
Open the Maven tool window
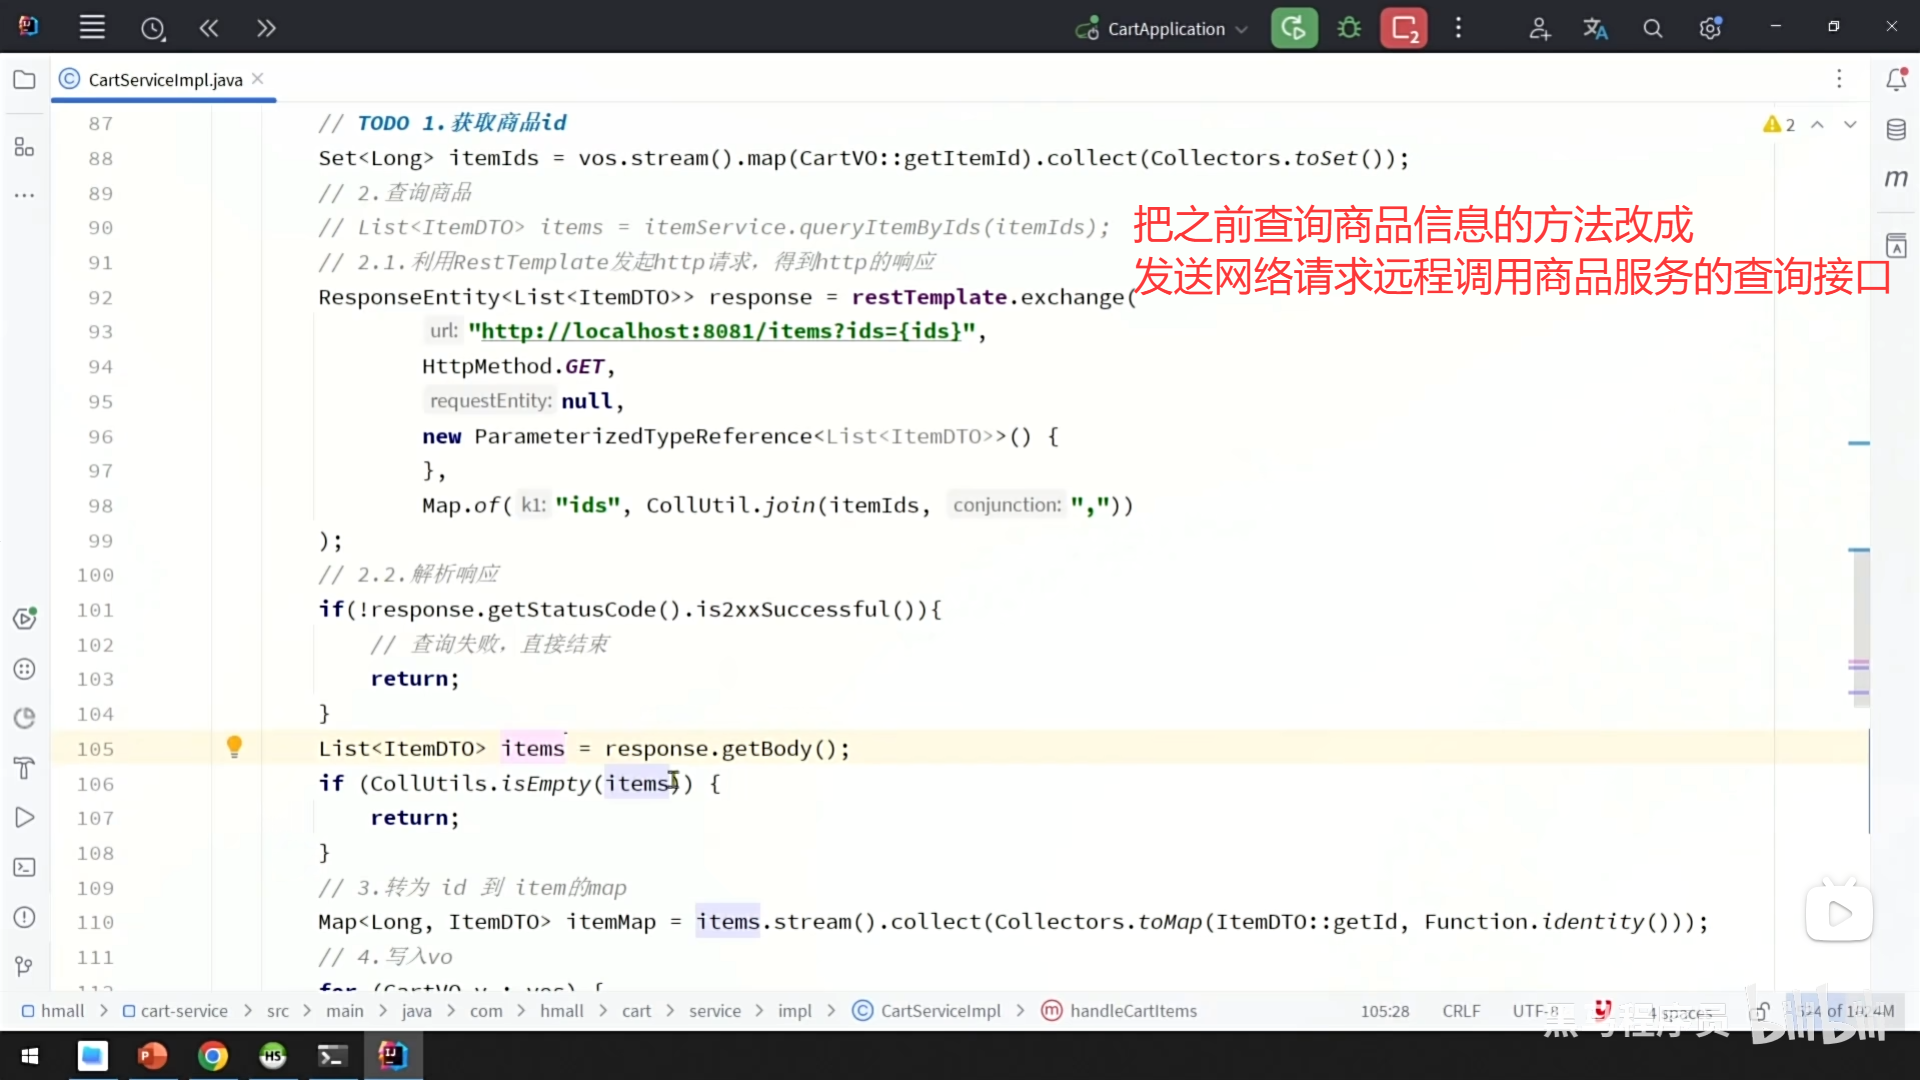pyautogui.click(x=1896, y=179)
